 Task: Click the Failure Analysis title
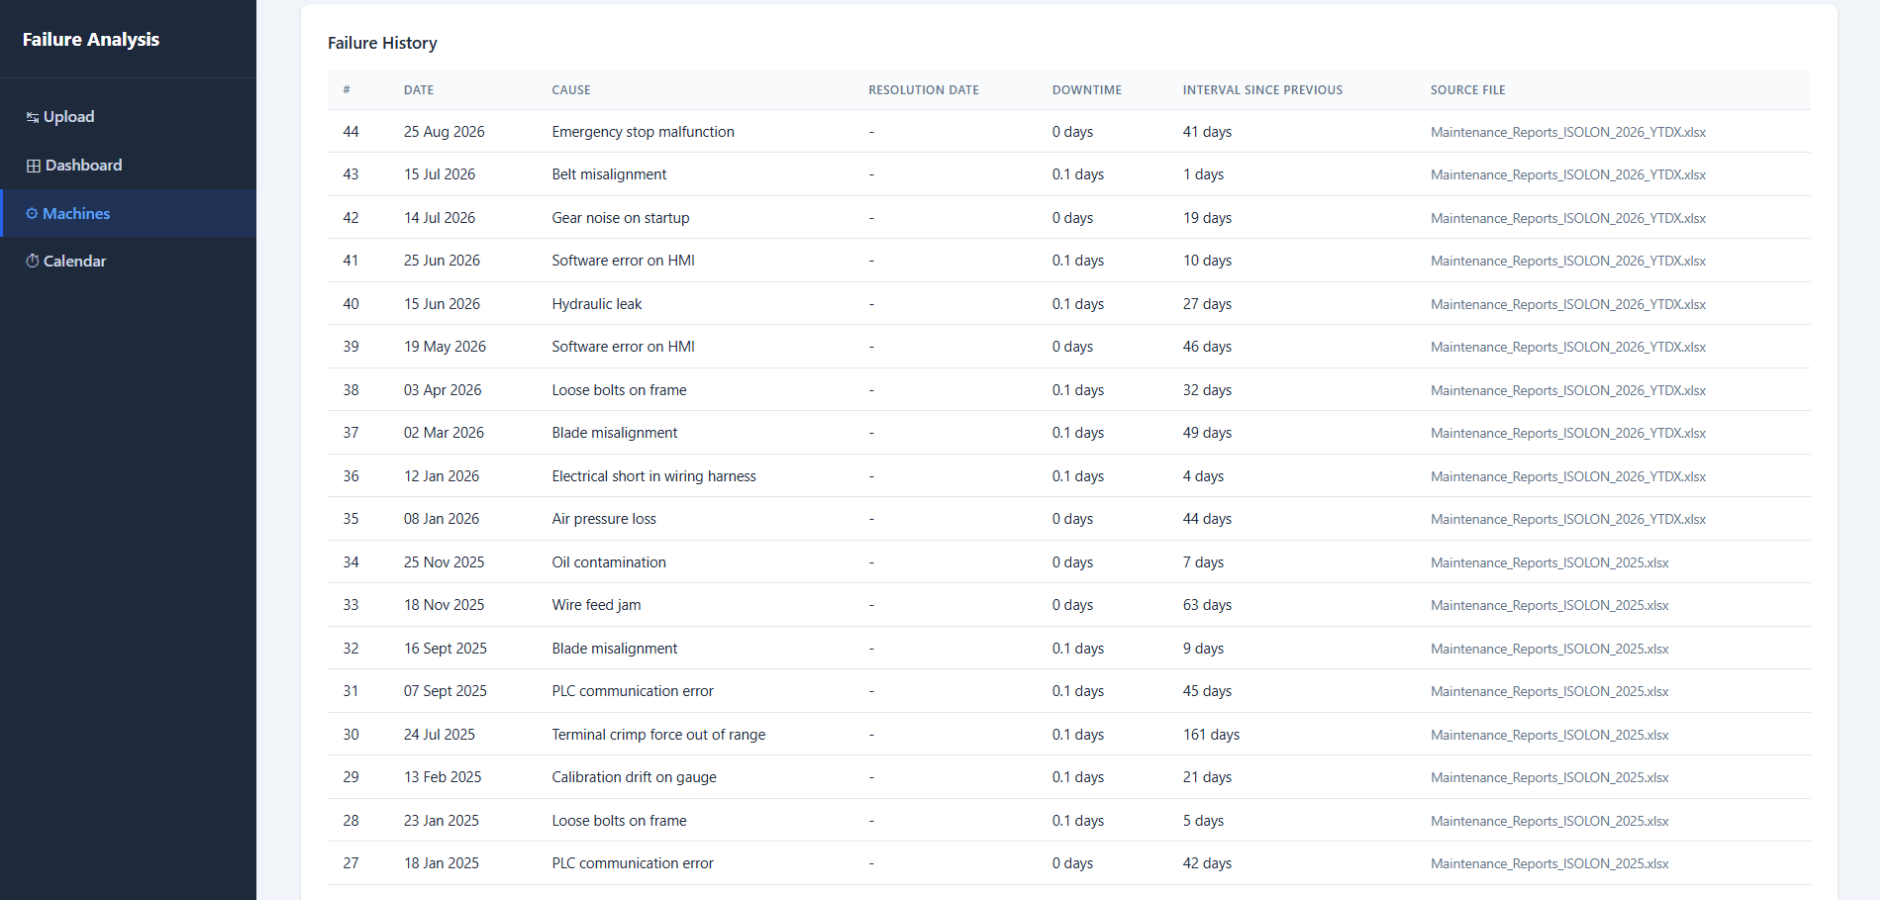[91, 39]
